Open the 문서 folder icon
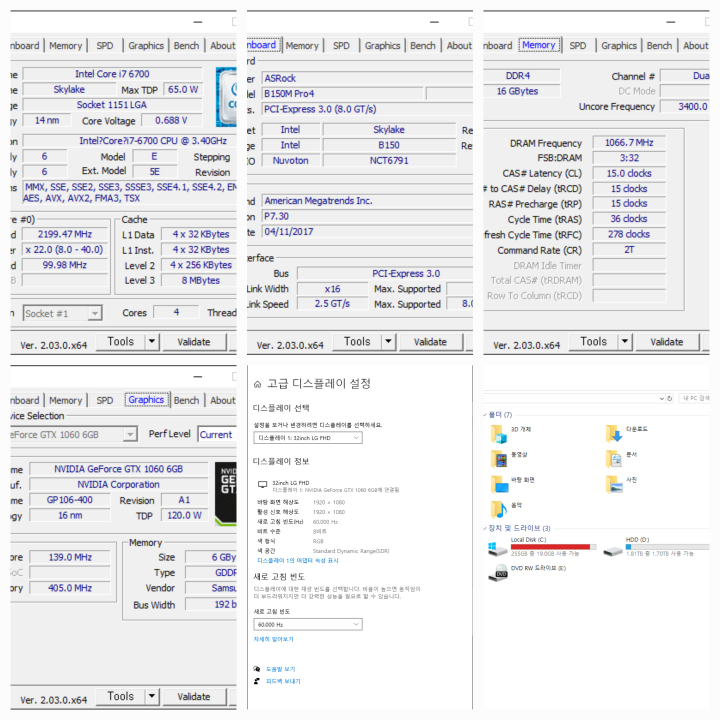Viewport: 720px width, 720px height. 613,459
